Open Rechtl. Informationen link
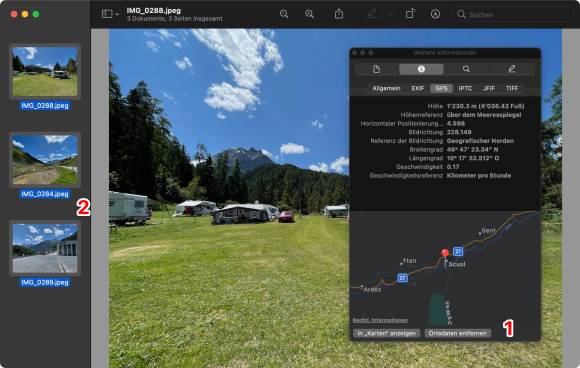Viewport: 580px width, 368px height. [x=380, y=320]
